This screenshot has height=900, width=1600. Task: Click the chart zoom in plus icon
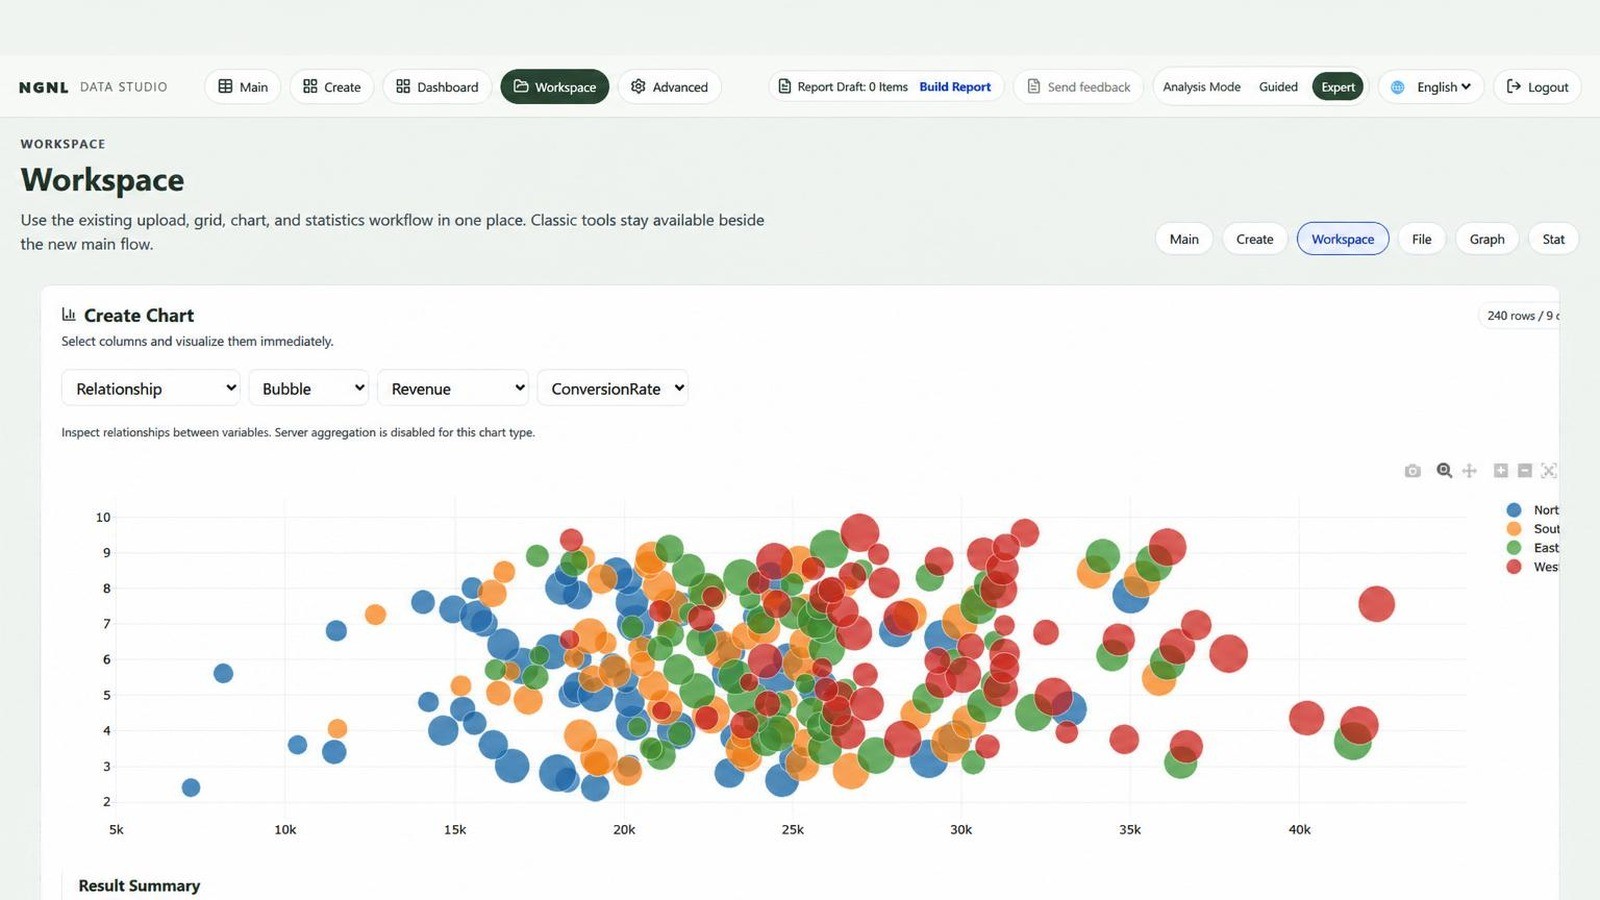tap(1500, 470)
